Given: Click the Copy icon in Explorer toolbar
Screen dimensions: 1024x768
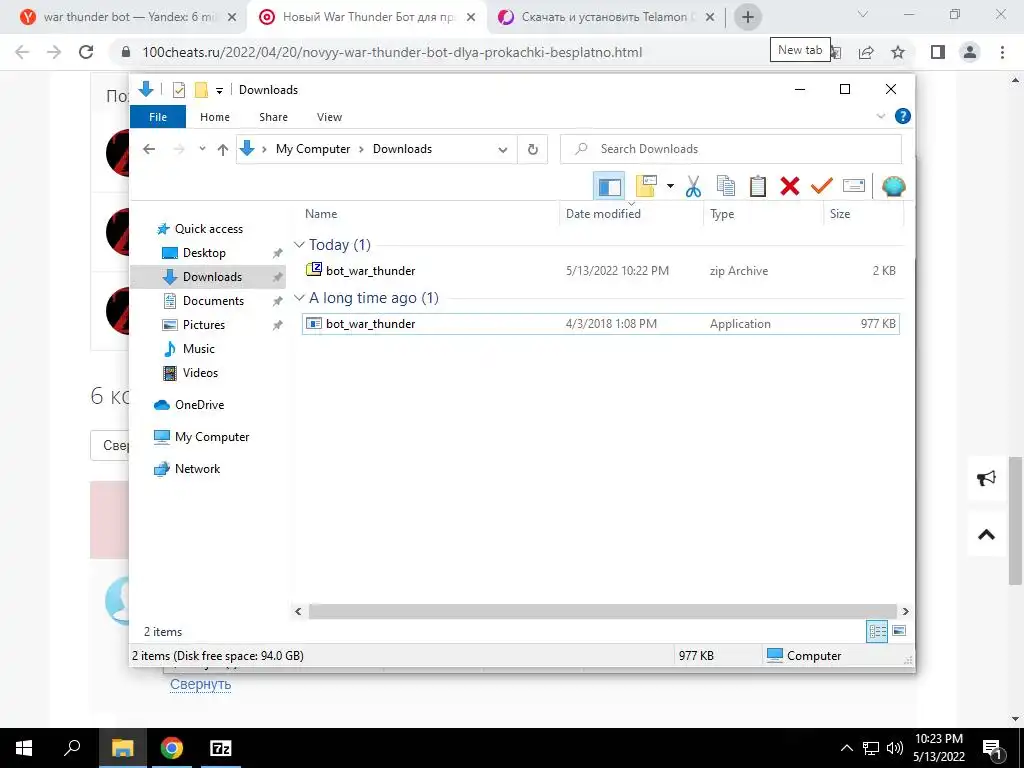Looking at the screenshot, I should click(726, 187).
